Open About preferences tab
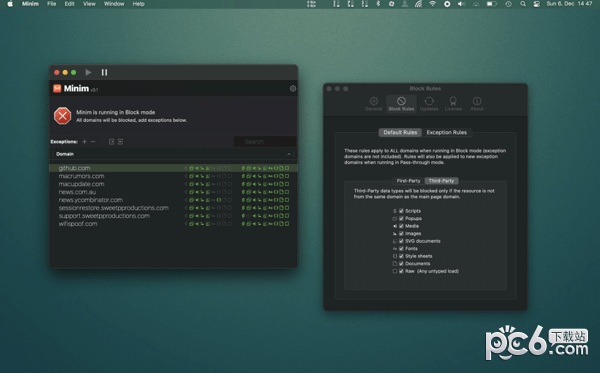600x373 pixels. pyautogui.click(x=477, y=104)
